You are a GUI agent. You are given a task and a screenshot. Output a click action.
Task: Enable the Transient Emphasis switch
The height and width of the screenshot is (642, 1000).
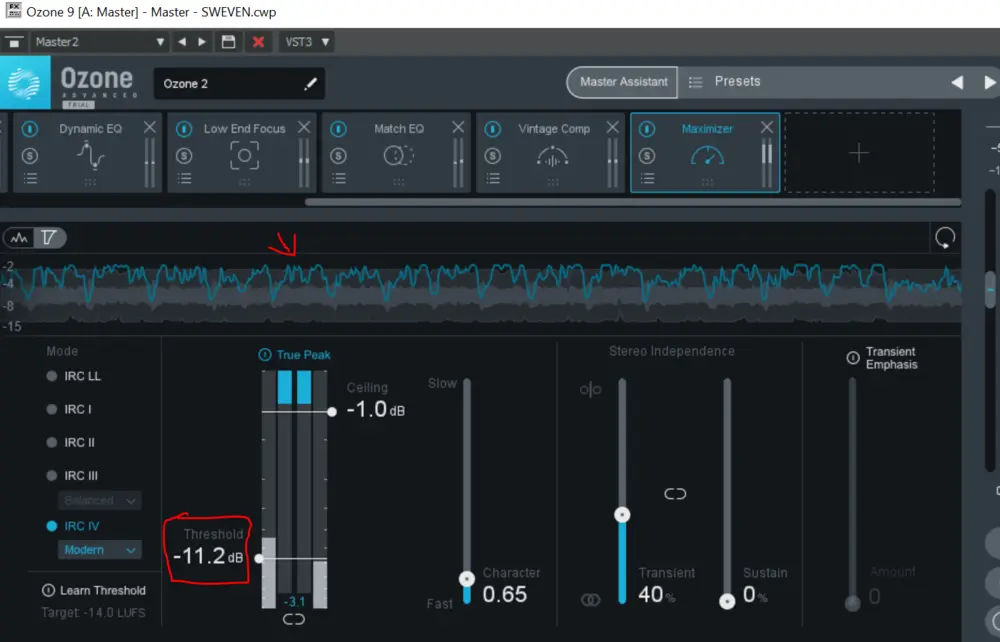pos(853,358)
